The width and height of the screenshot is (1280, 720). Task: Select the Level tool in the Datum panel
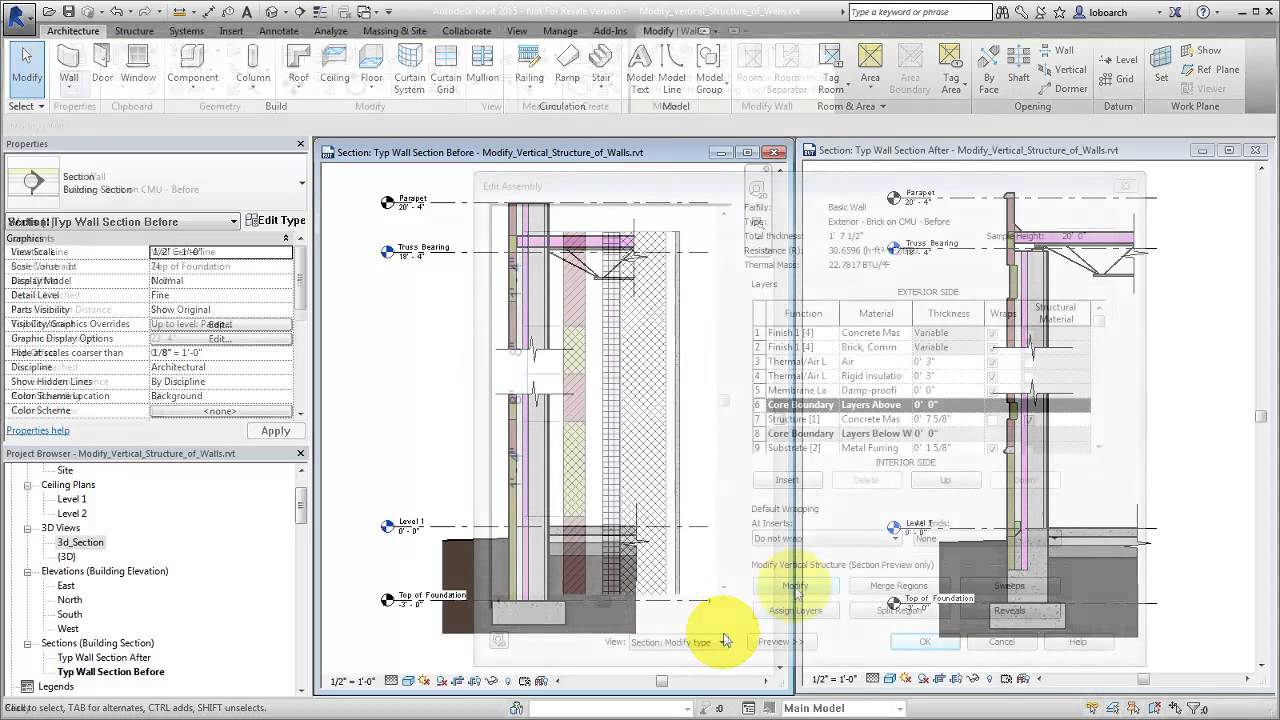pyautogui.click(x=1117, y=60)
